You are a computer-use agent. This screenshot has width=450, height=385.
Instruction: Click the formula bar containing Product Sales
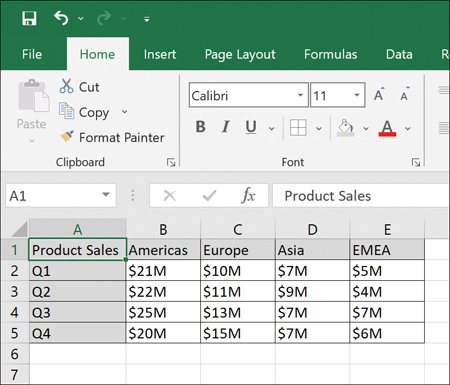tap(361, 195)
